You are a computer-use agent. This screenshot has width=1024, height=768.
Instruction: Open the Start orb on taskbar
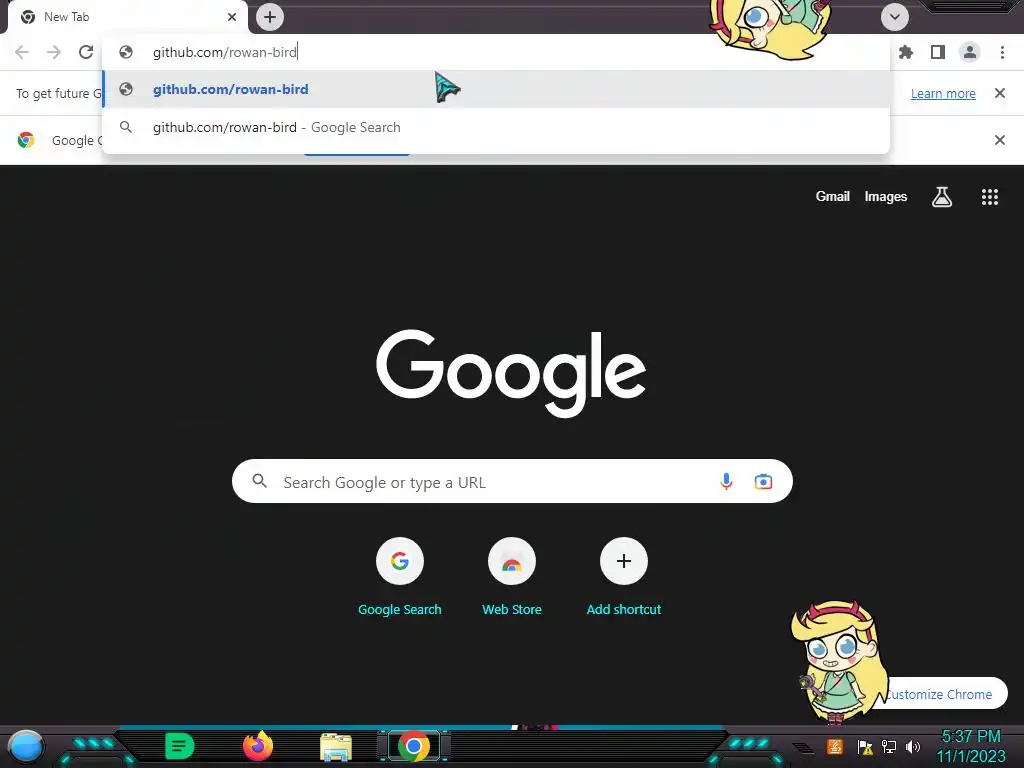pos(26,746)
